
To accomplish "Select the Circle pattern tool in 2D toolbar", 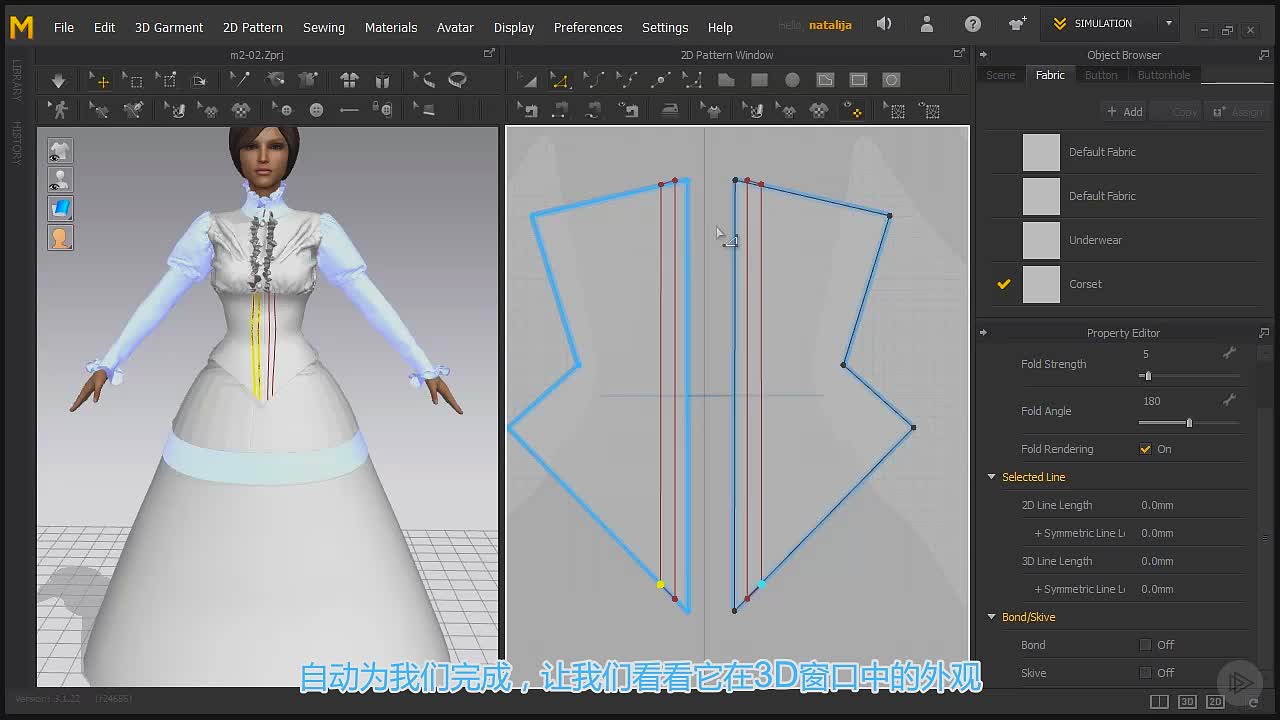I will tap(792, 80).
